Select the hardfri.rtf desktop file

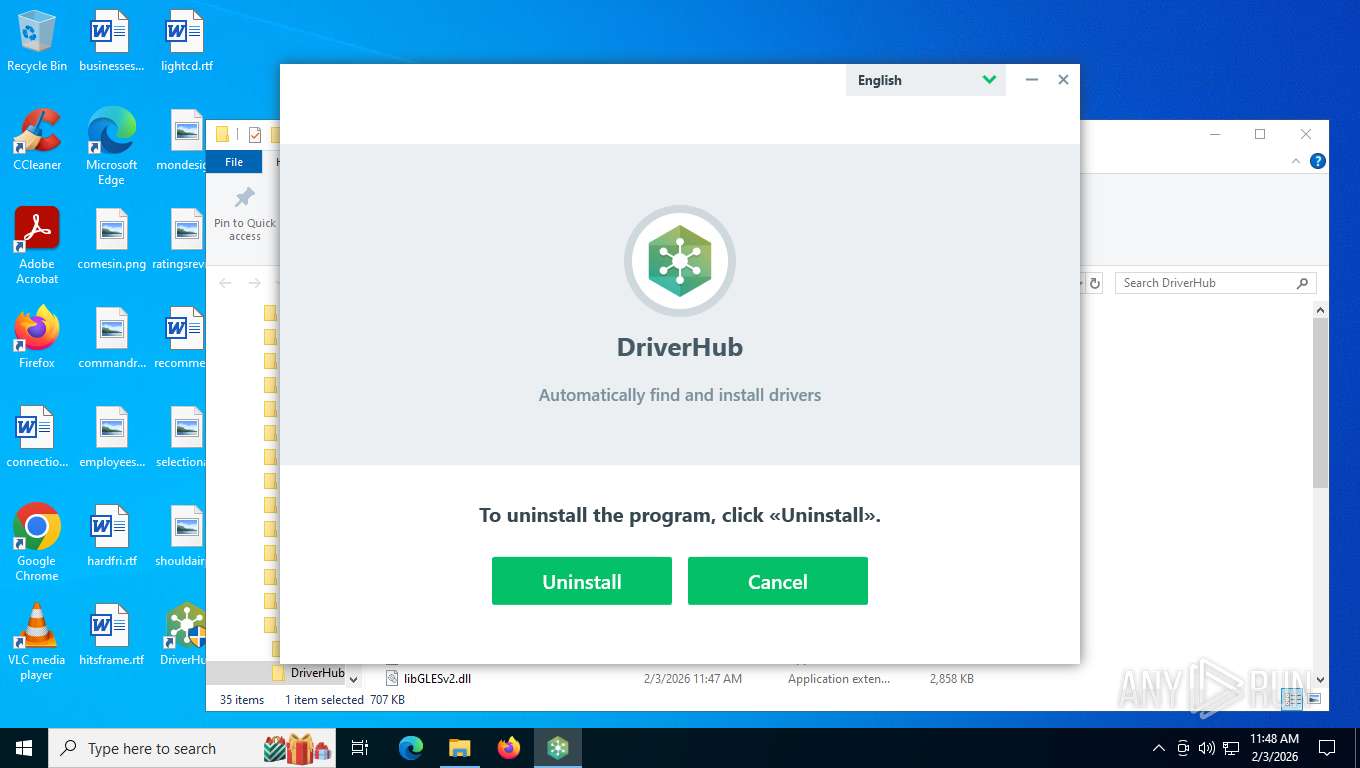[112, 536]
